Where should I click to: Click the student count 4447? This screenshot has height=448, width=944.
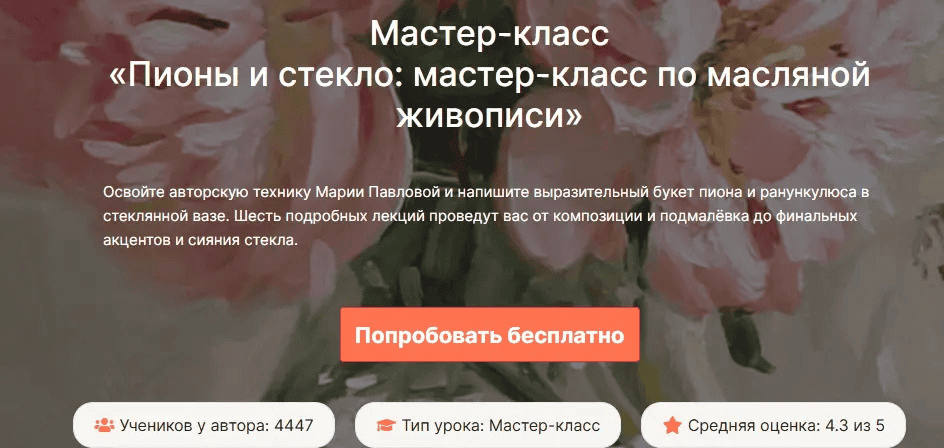coord(294,426)
